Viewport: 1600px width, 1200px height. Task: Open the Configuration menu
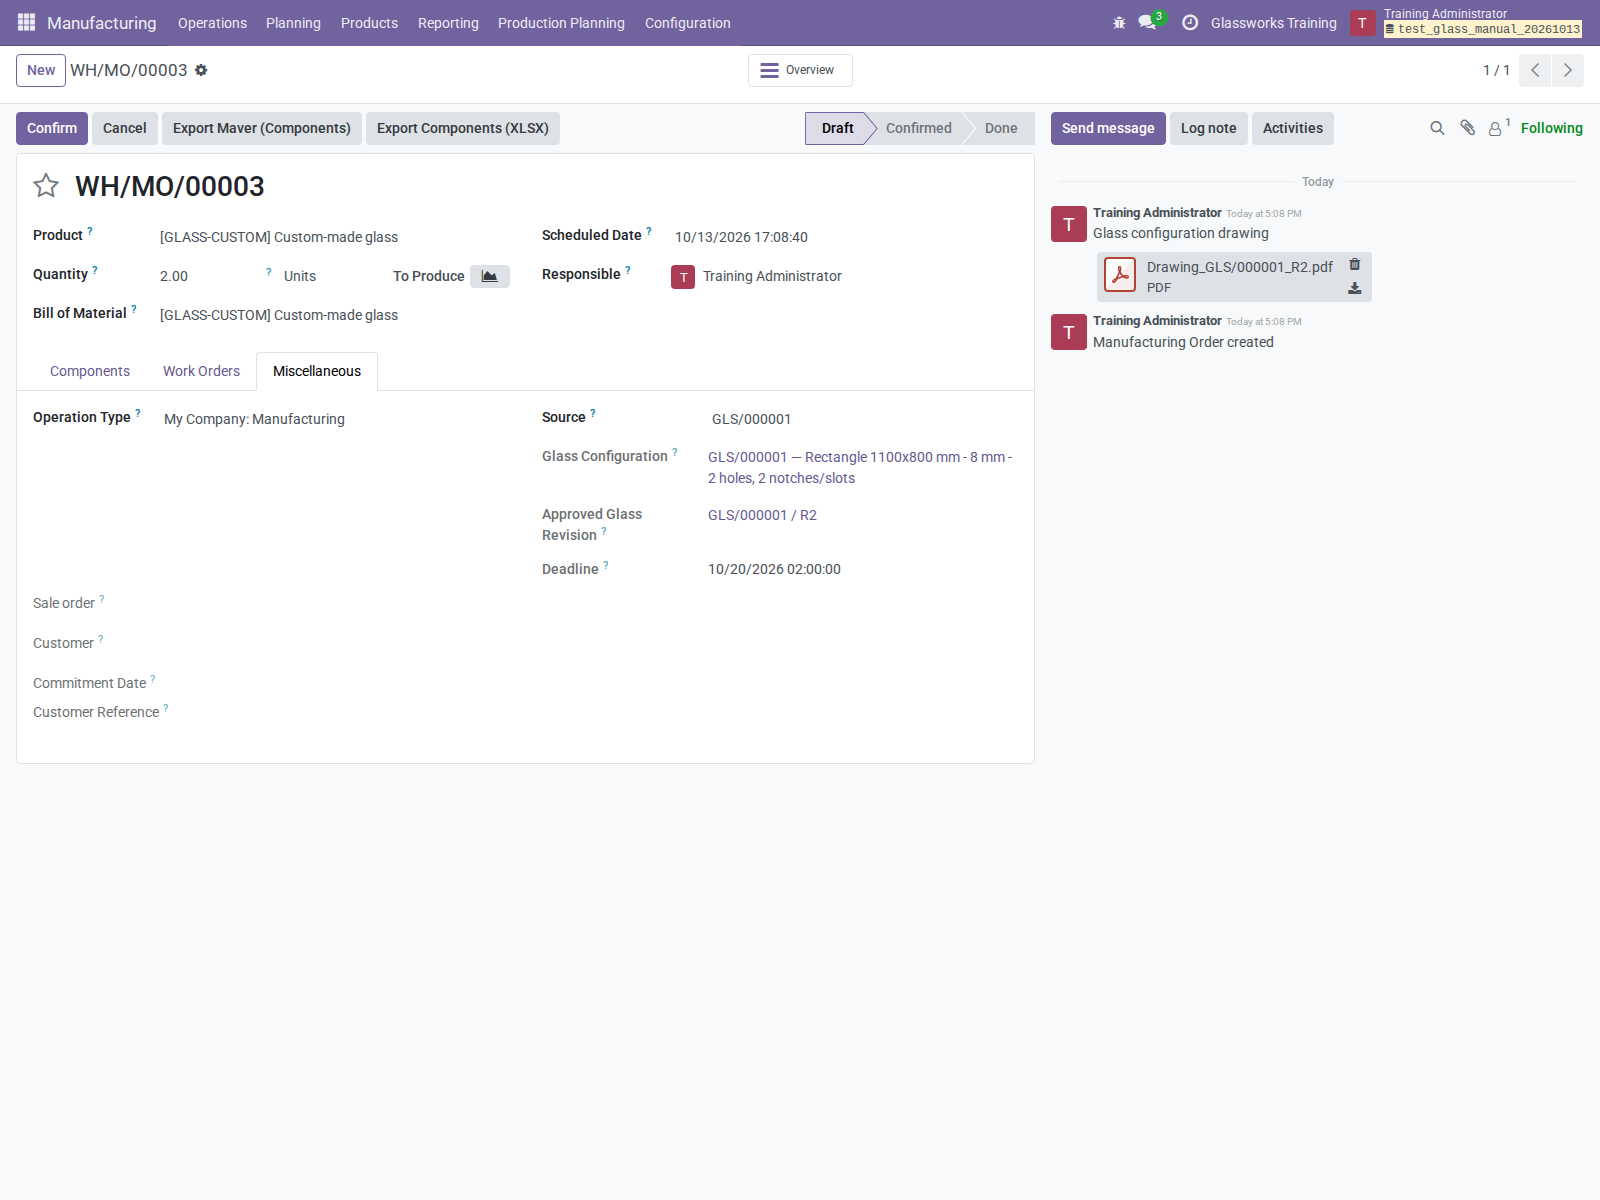[687, 23]
